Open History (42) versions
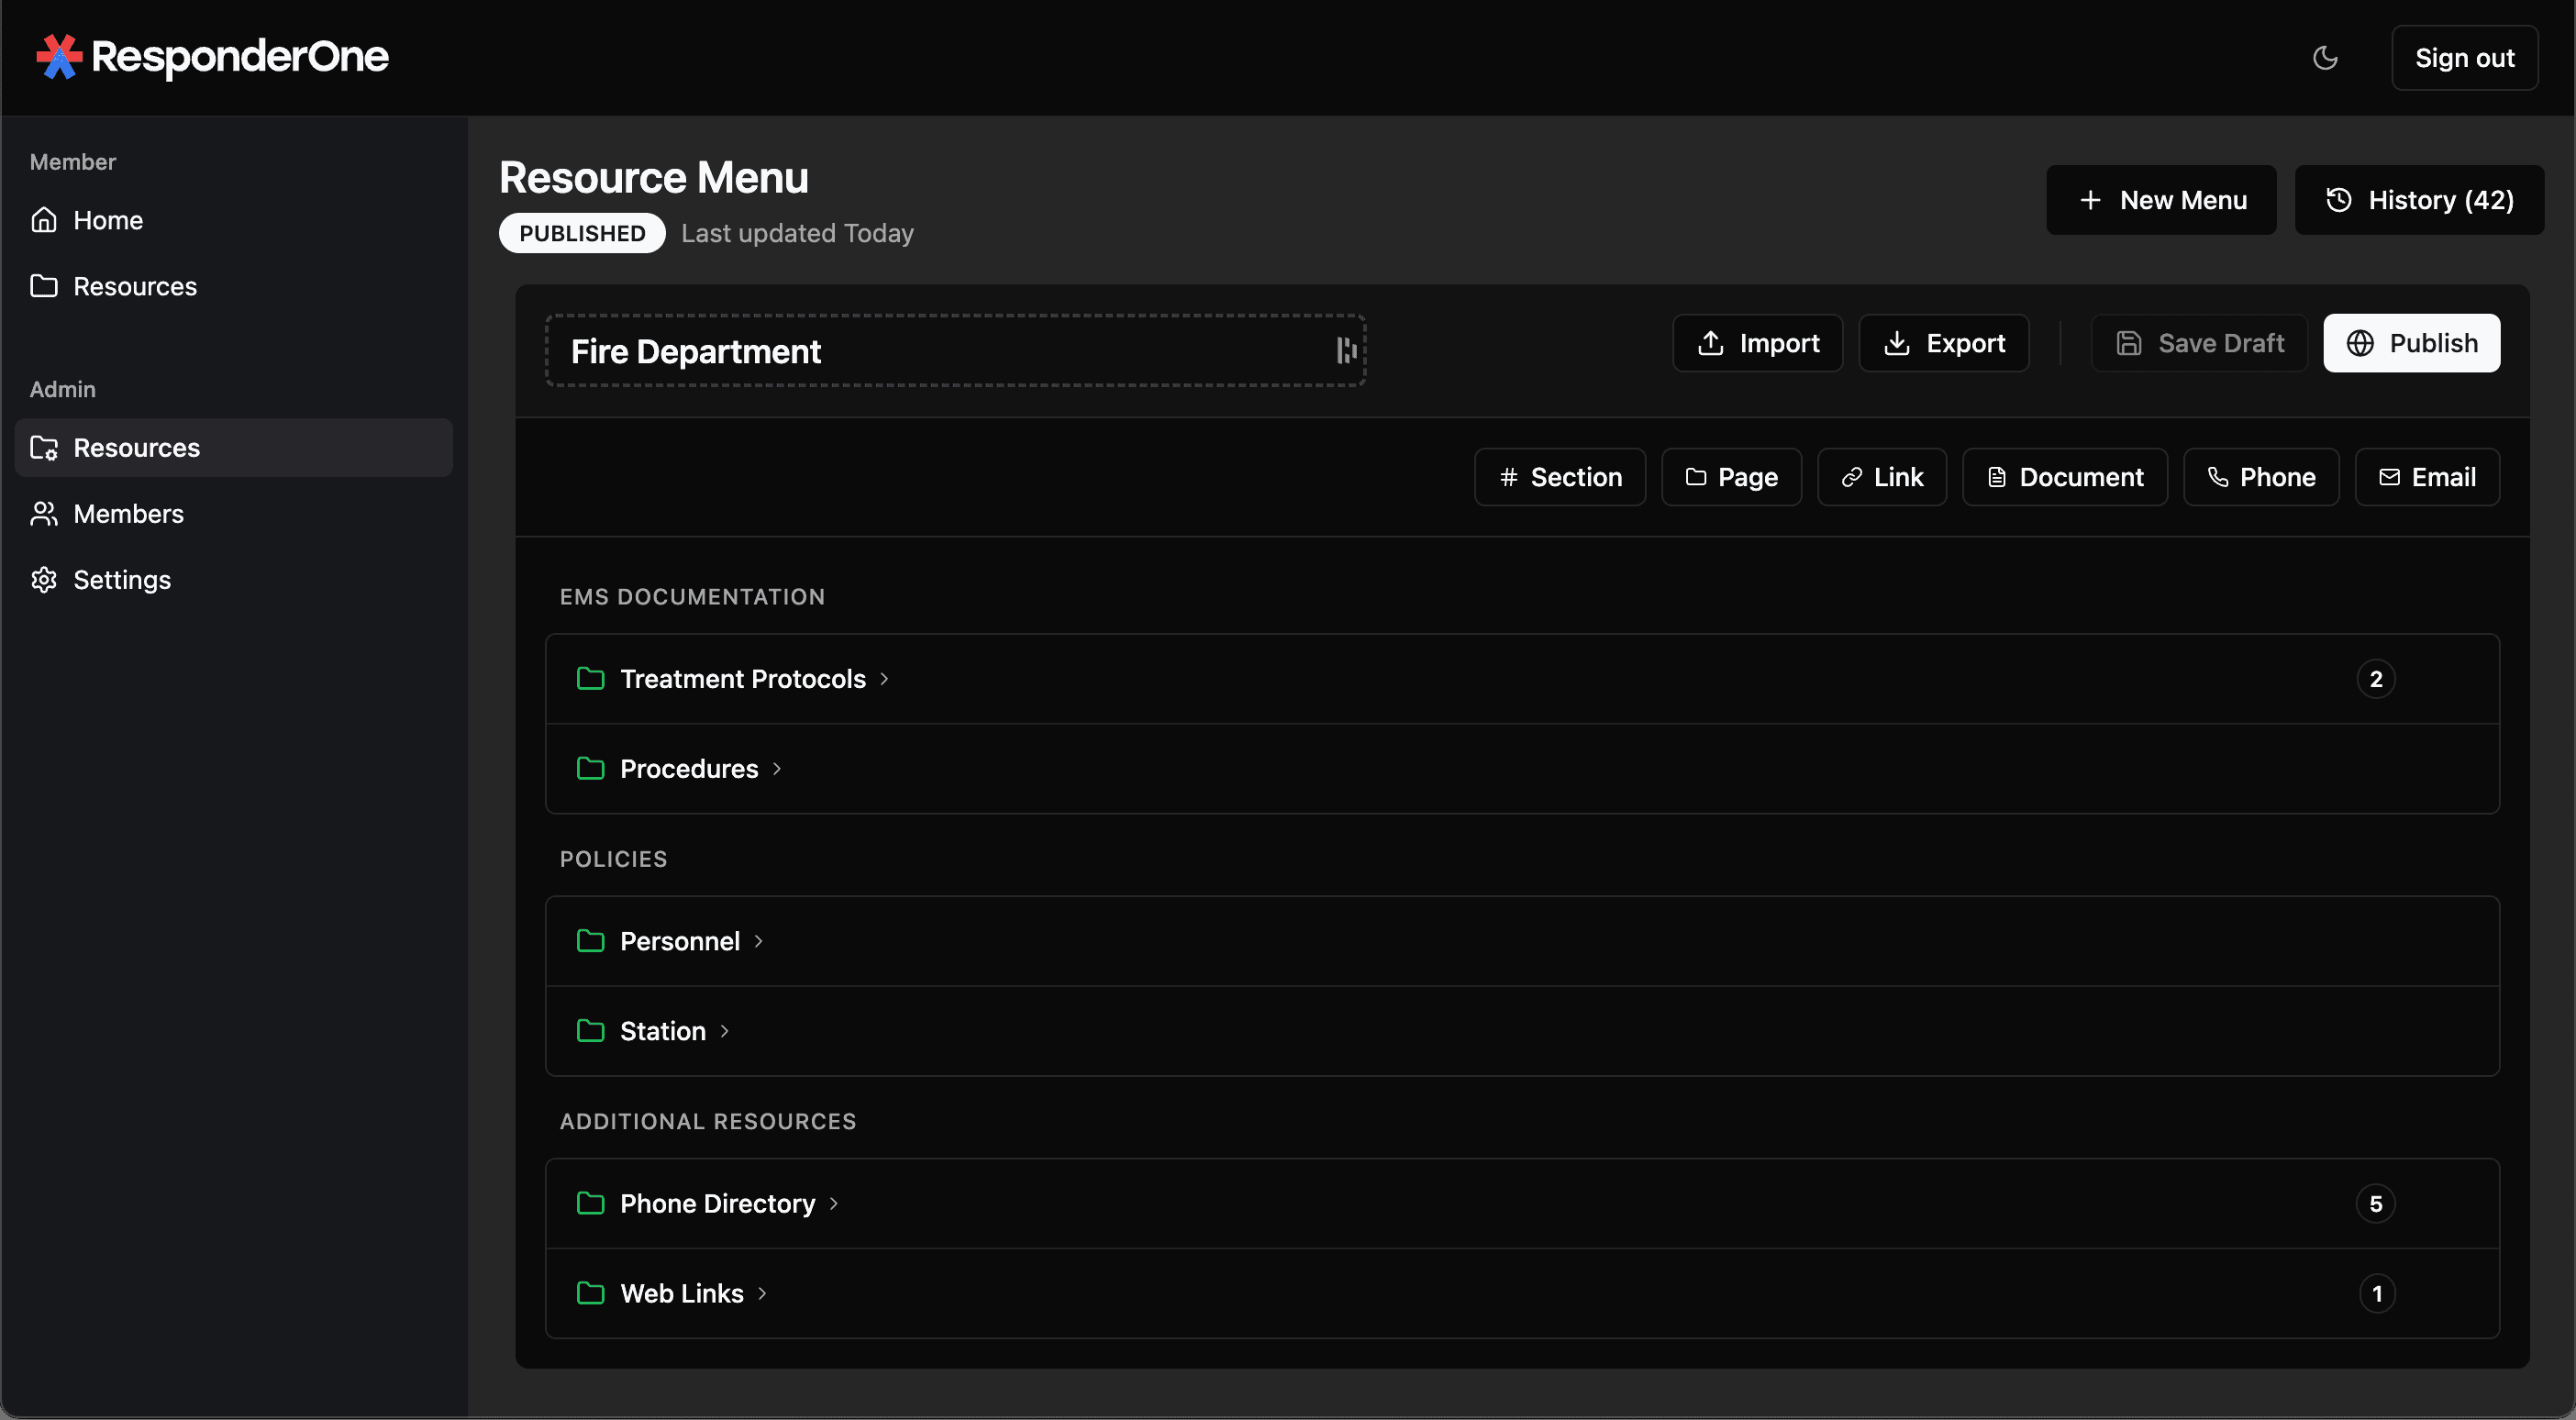This screenshot has height=1420, width=2576. point(2418,200)
